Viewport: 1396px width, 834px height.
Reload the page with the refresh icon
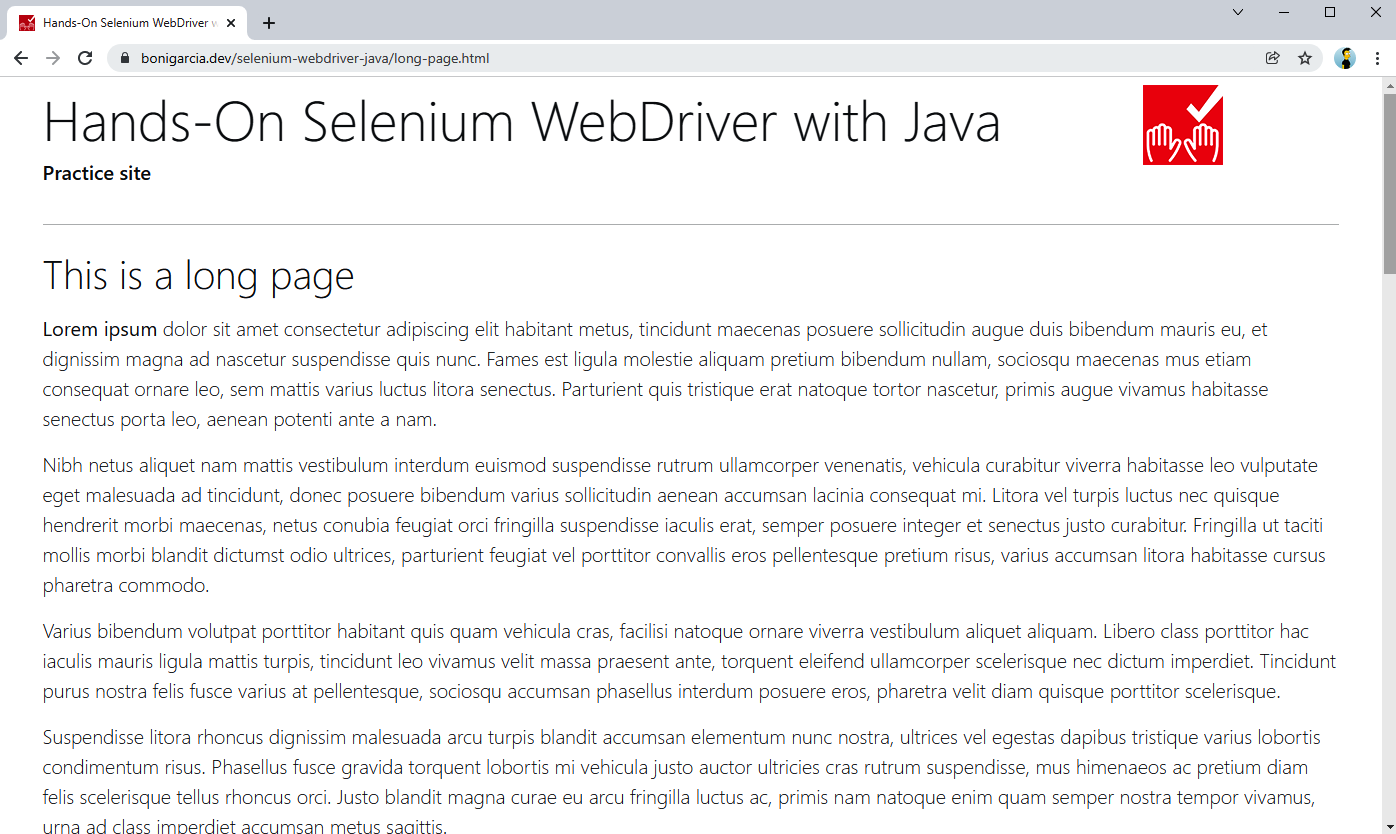(x=85, y=58)
